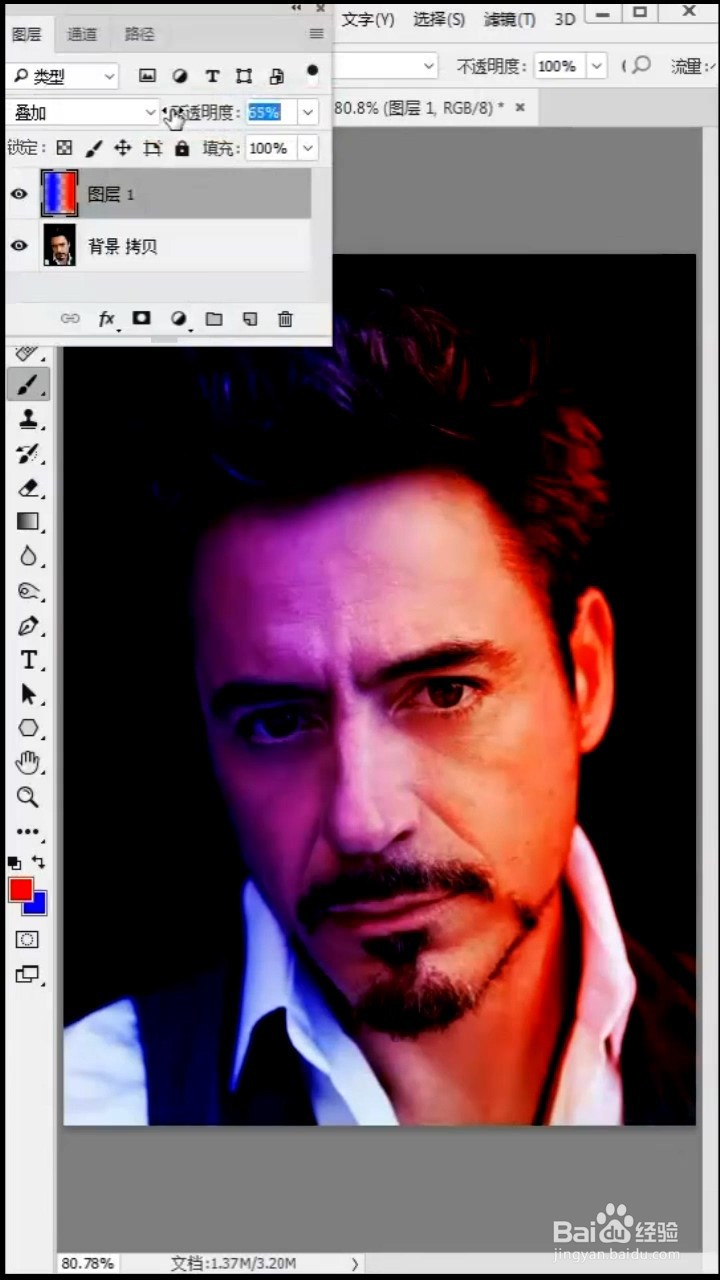Reset default foreground and background colors

click(x=14, y=862)
